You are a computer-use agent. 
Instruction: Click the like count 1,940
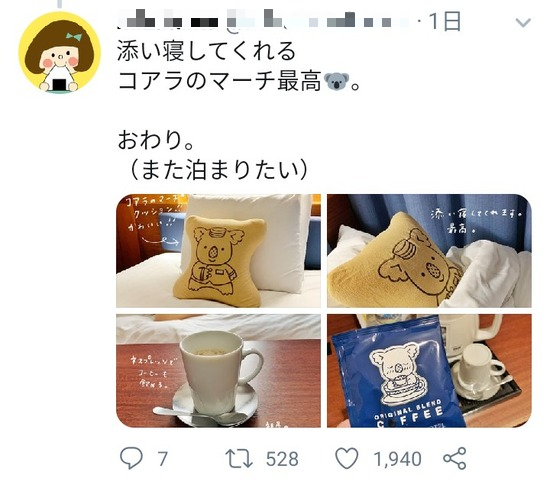(397, 459)
